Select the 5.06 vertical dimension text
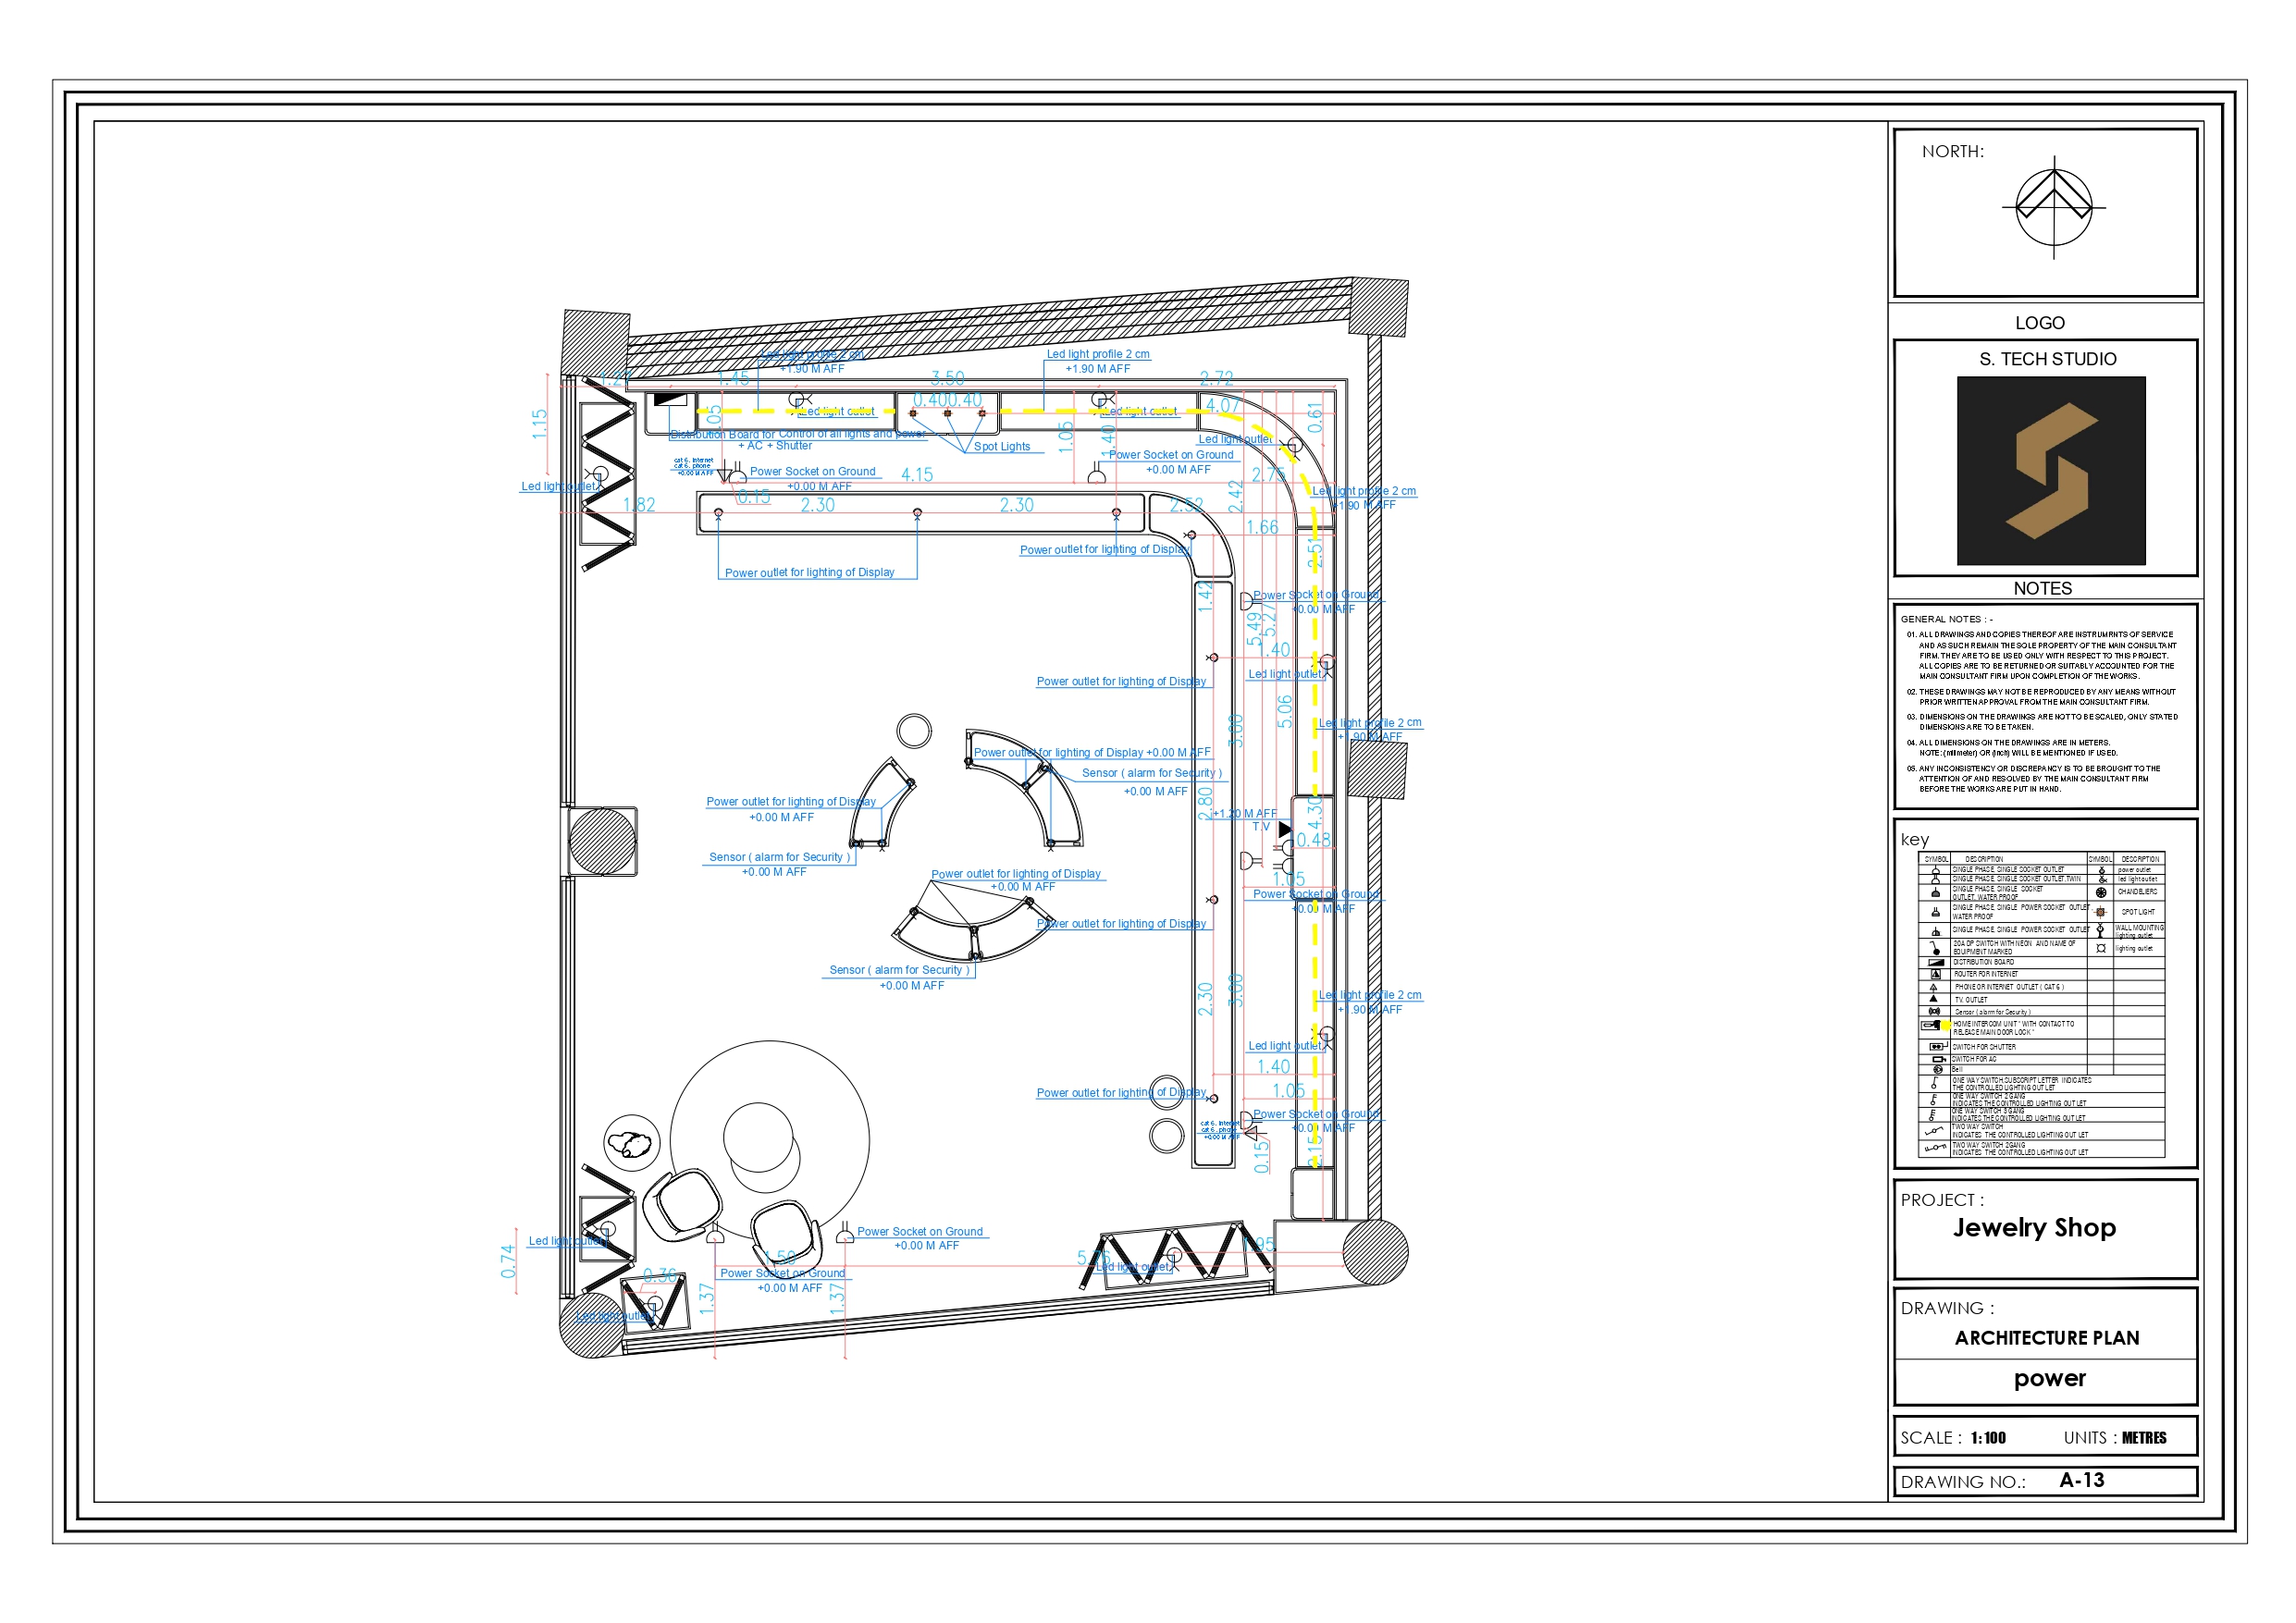Screen dimensions: 2296x1623 click(x=1285, y=711)
